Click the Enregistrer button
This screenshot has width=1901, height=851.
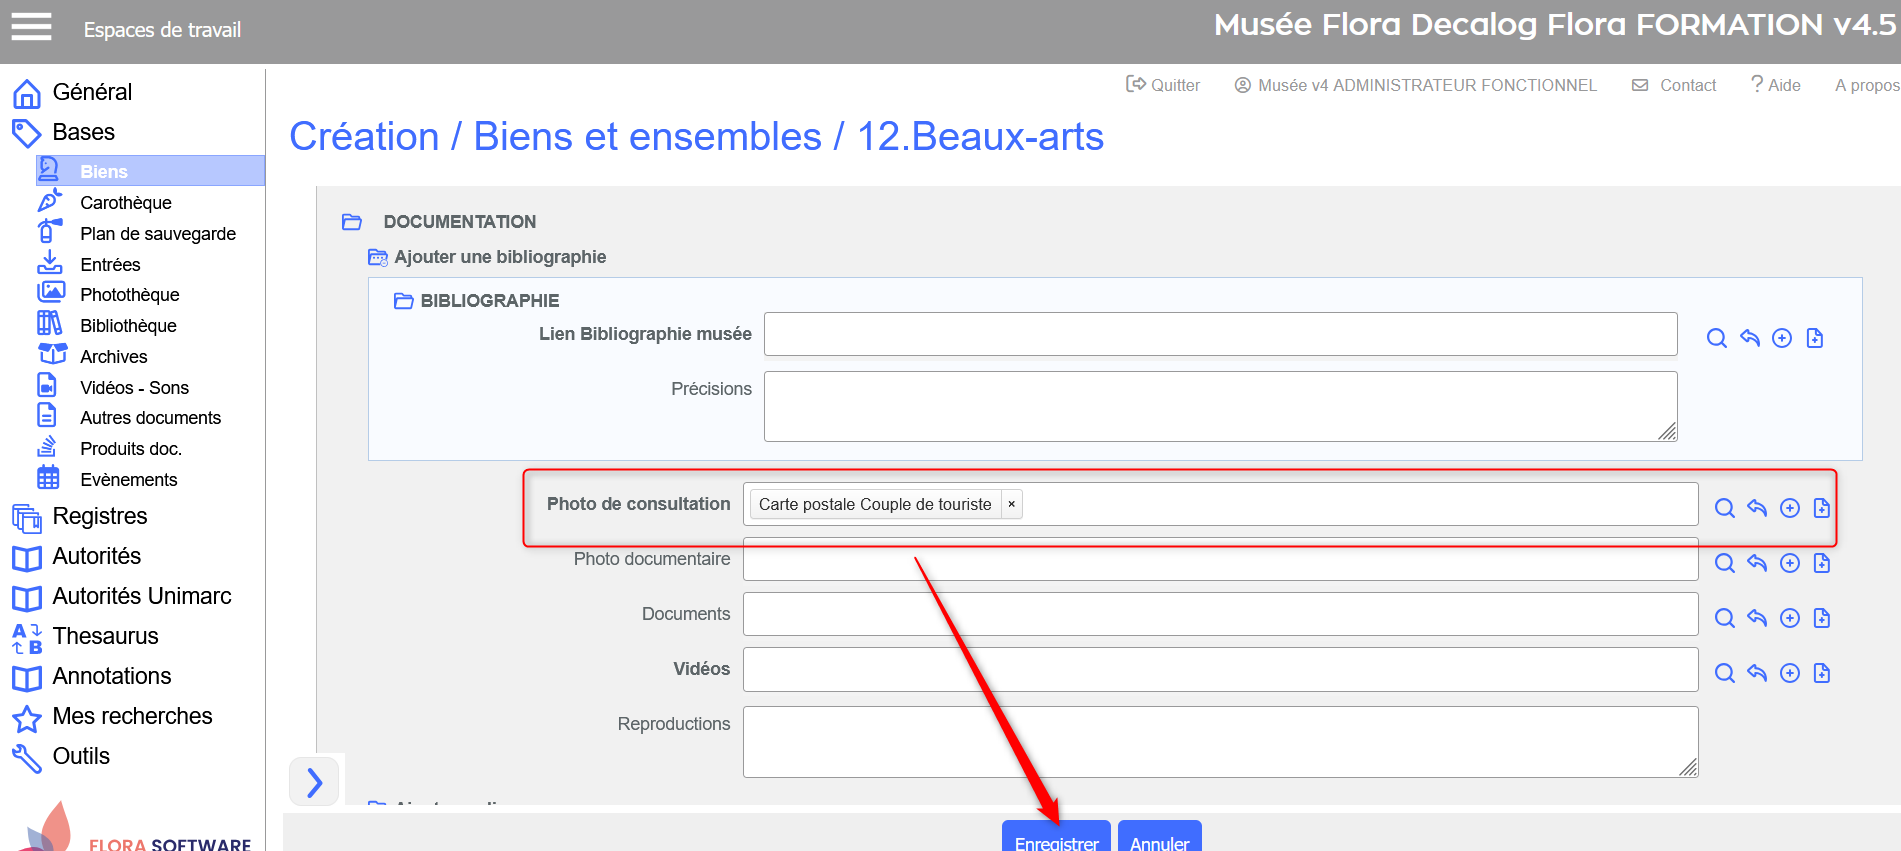tap(1056, 838)
